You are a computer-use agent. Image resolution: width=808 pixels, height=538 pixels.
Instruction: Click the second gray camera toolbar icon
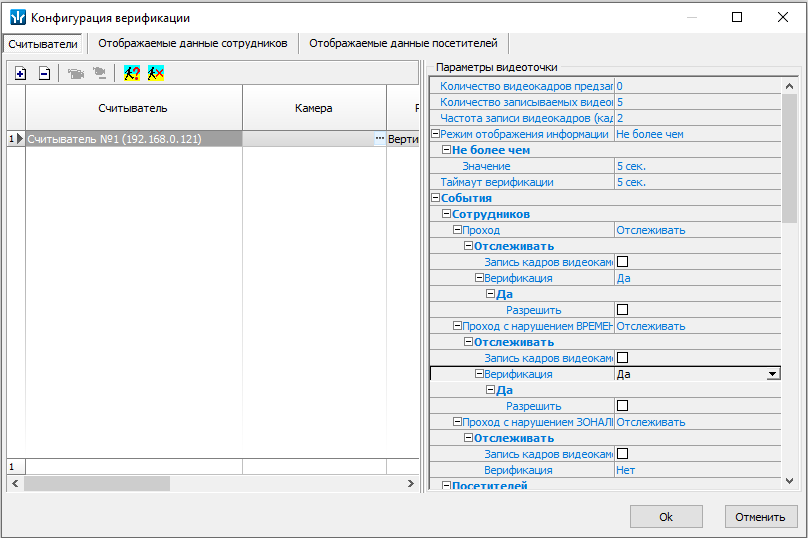tap(99, 73)
